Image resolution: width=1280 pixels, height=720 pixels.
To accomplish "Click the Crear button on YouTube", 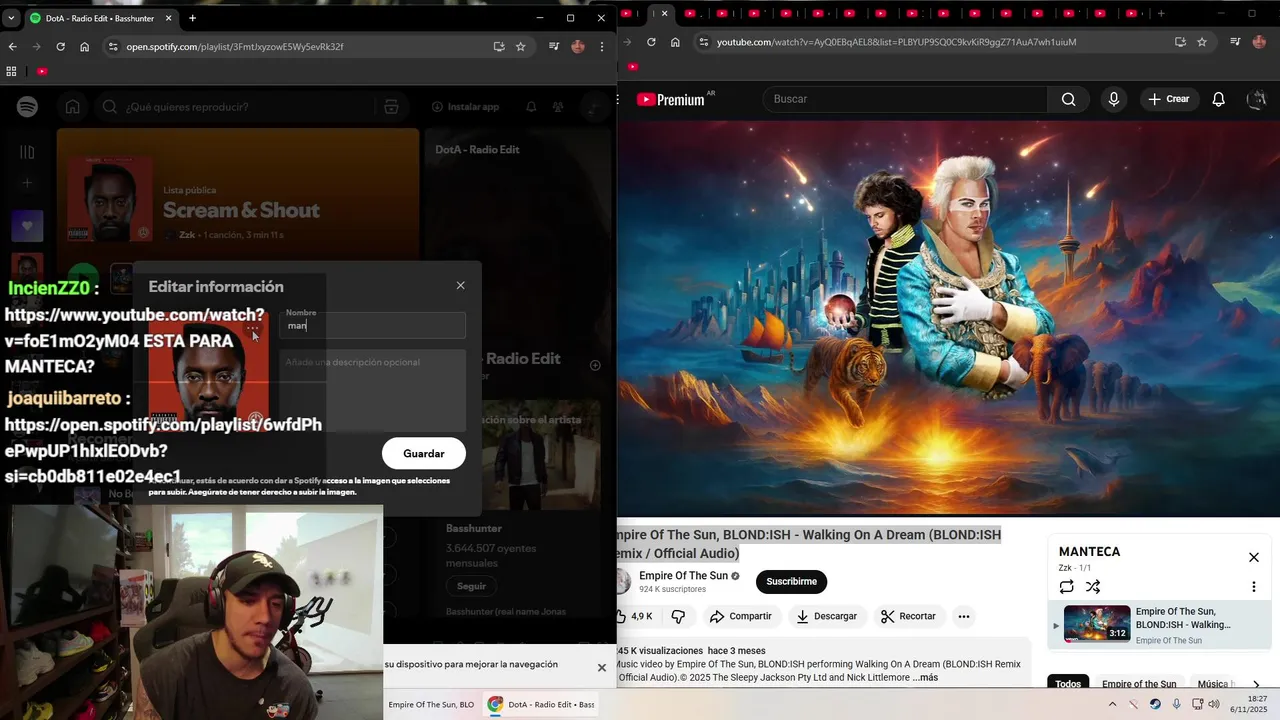I will tap(1169, 99).
